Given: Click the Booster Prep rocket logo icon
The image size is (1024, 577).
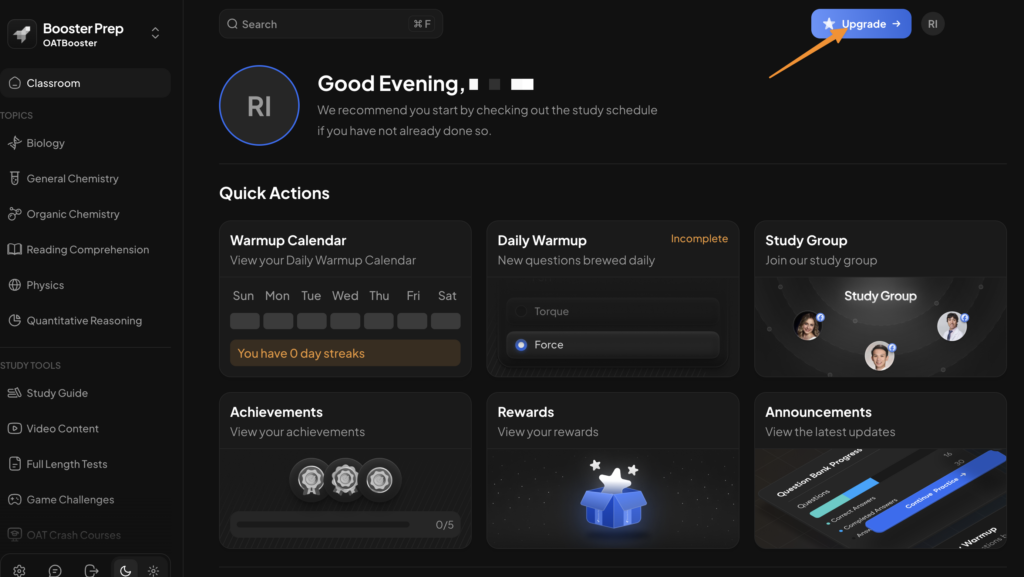Looking at the screenshot, I should [x=22, y=34].
